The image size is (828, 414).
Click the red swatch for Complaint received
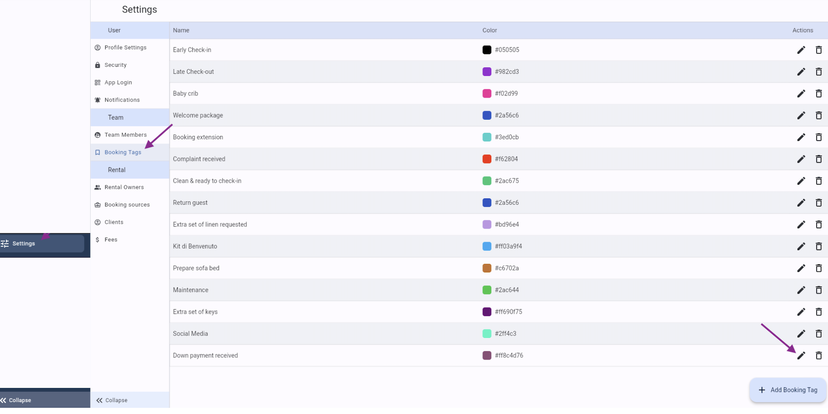pos(487,159)
